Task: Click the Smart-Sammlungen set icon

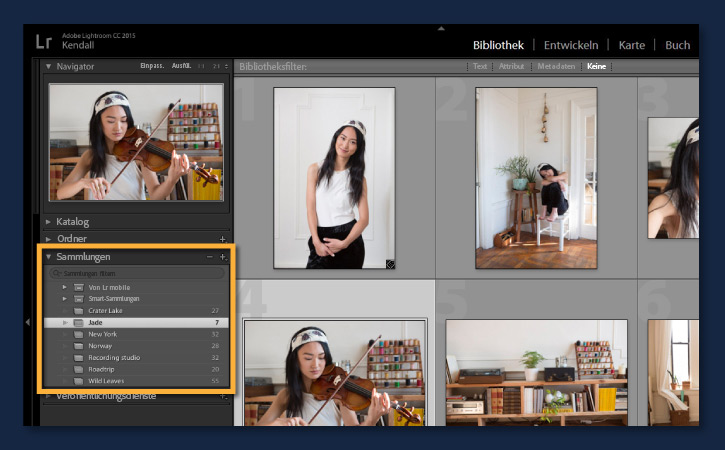Action: (x=79, y=299)
